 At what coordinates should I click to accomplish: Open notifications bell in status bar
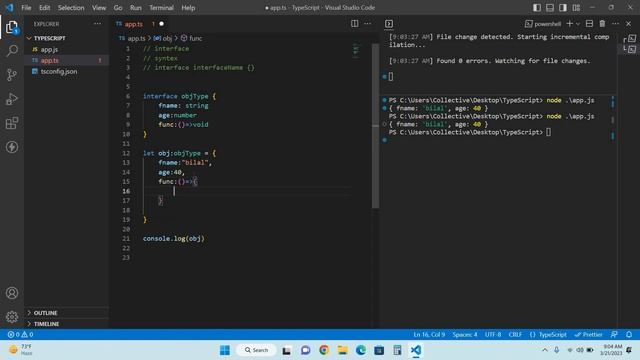click(629, 334)
